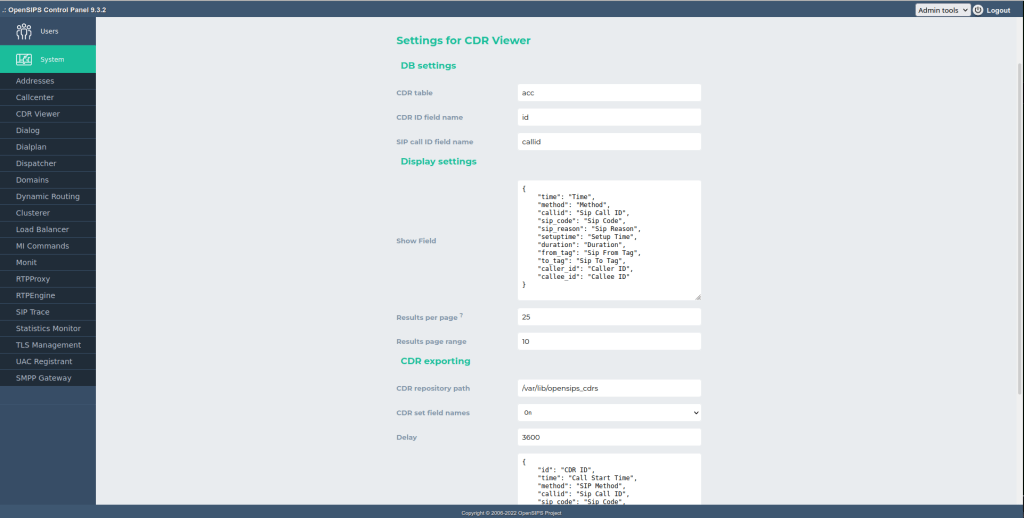Click the System monitor icon in sidebar
Screen dimensions: 1024x518
(24, 59)
